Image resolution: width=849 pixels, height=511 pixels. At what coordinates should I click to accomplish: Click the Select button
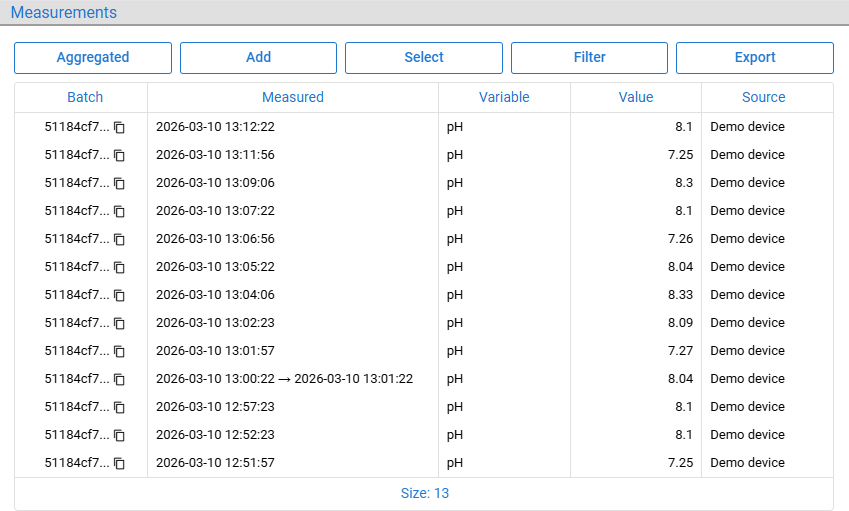coord(424,57)
